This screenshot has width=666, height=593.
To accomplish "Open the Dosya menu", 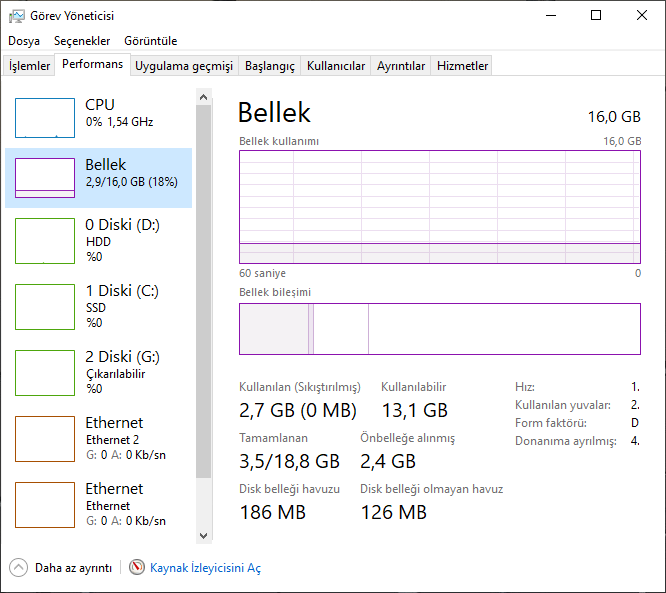I will click(24, 41).
